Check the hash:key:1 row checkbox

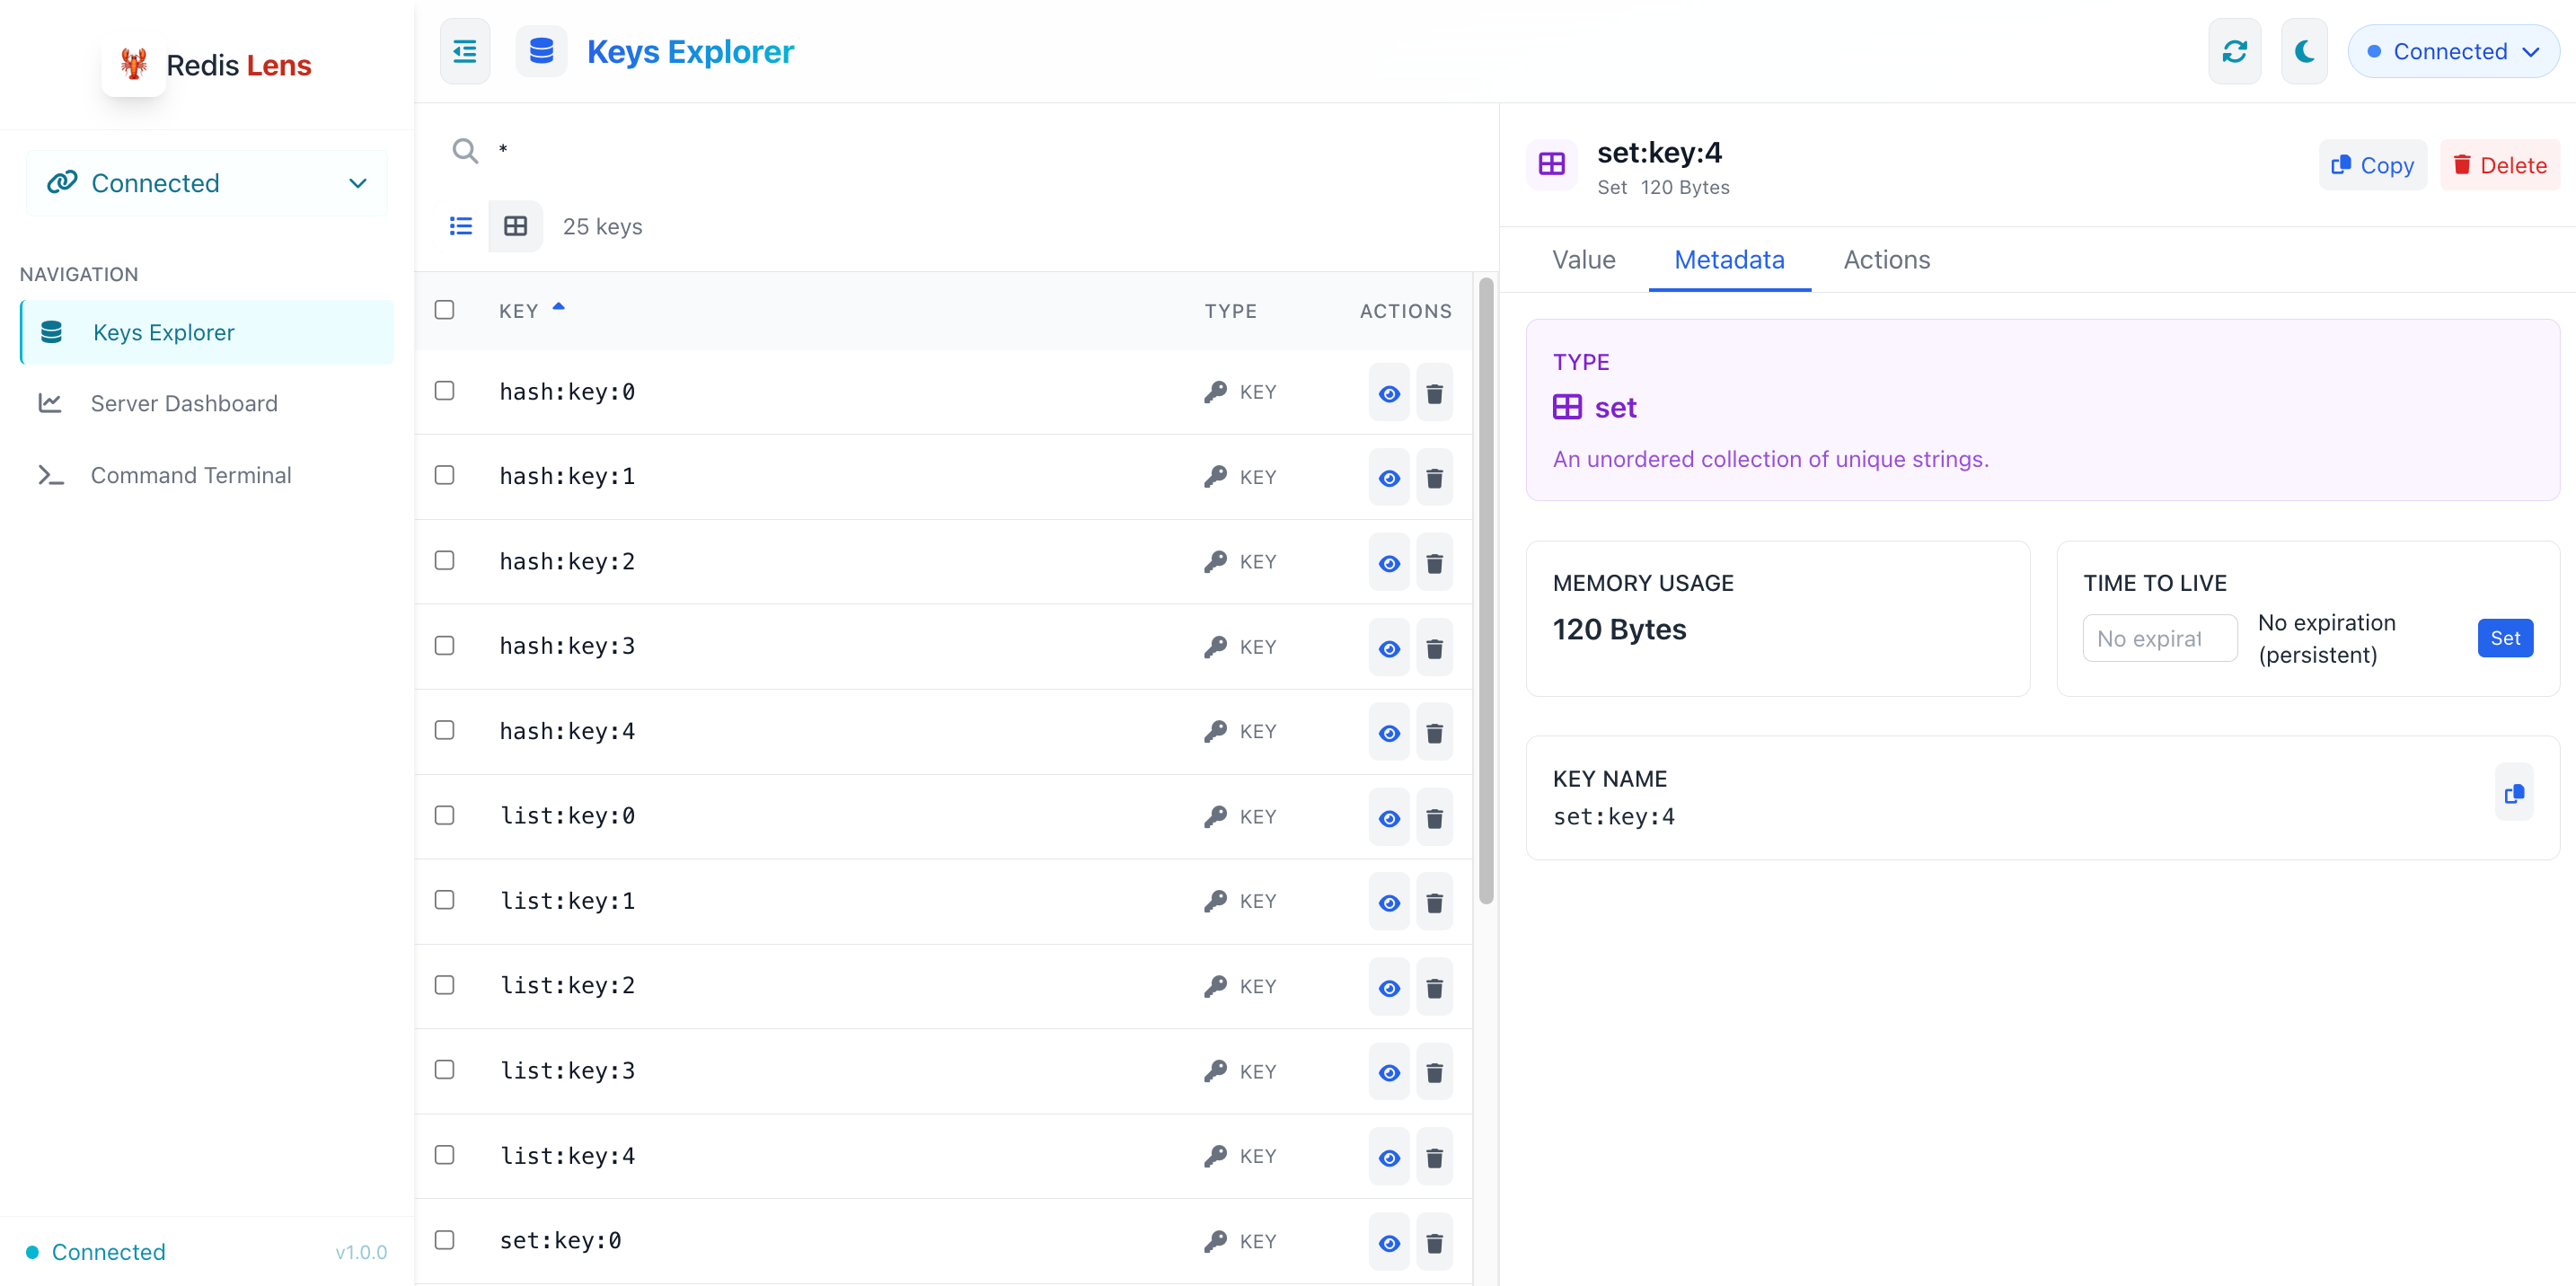point(444,476)
